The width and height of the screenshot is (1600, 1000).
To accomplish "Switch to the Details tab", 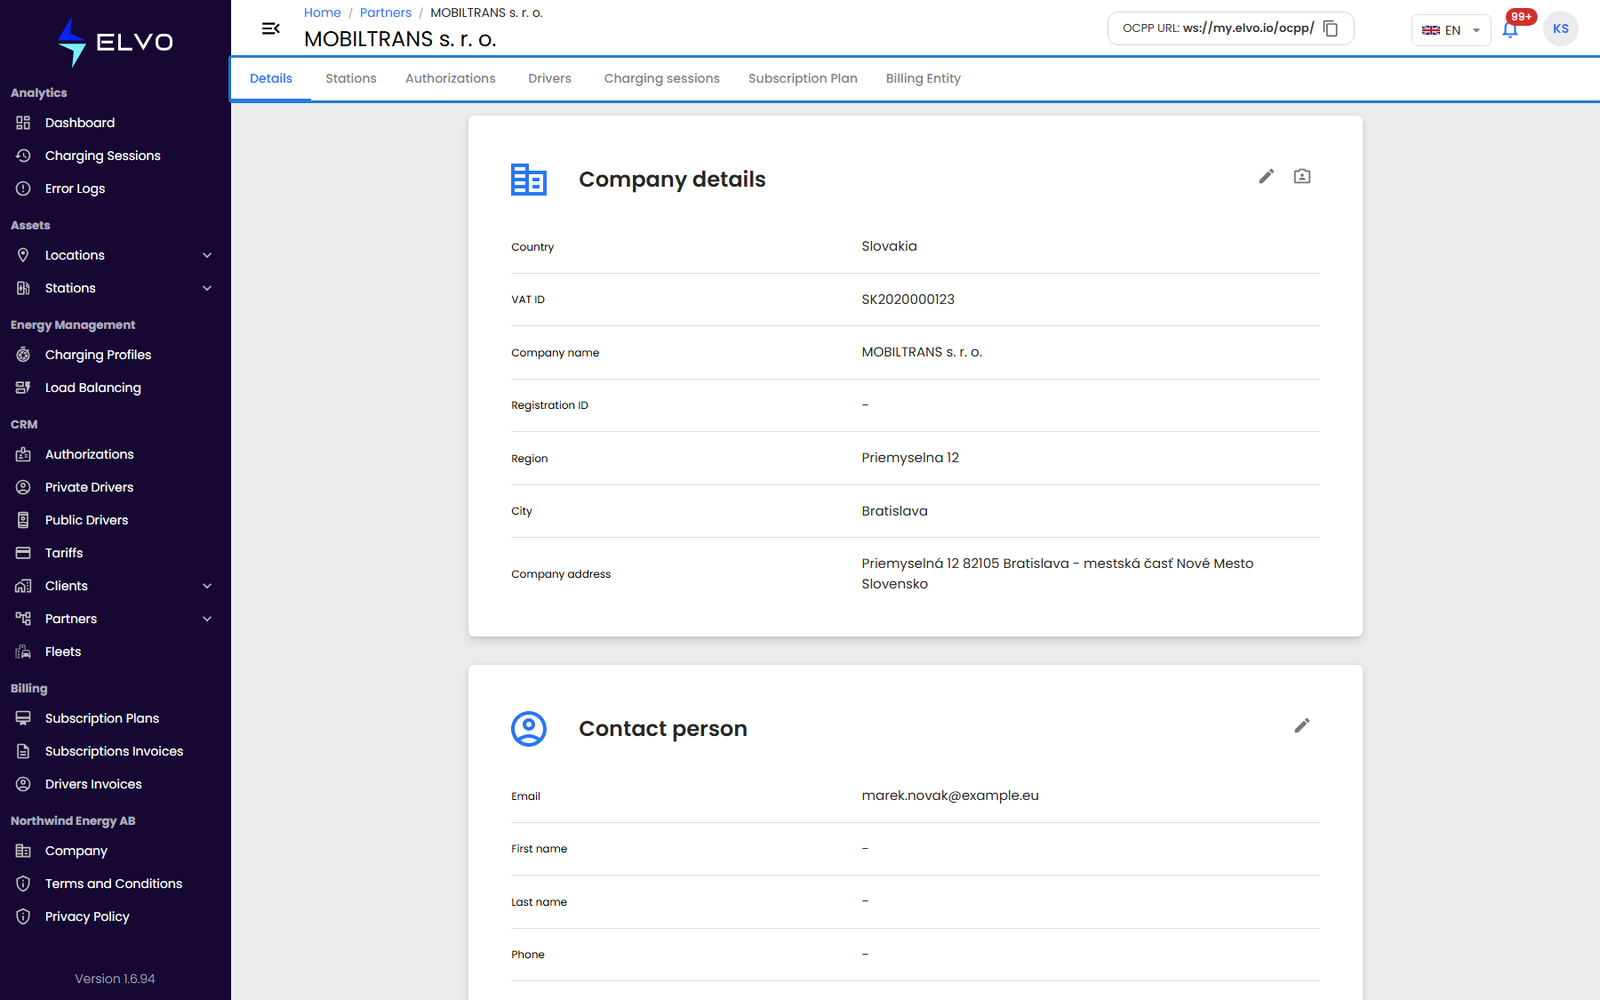I will [x=271, y=78].
